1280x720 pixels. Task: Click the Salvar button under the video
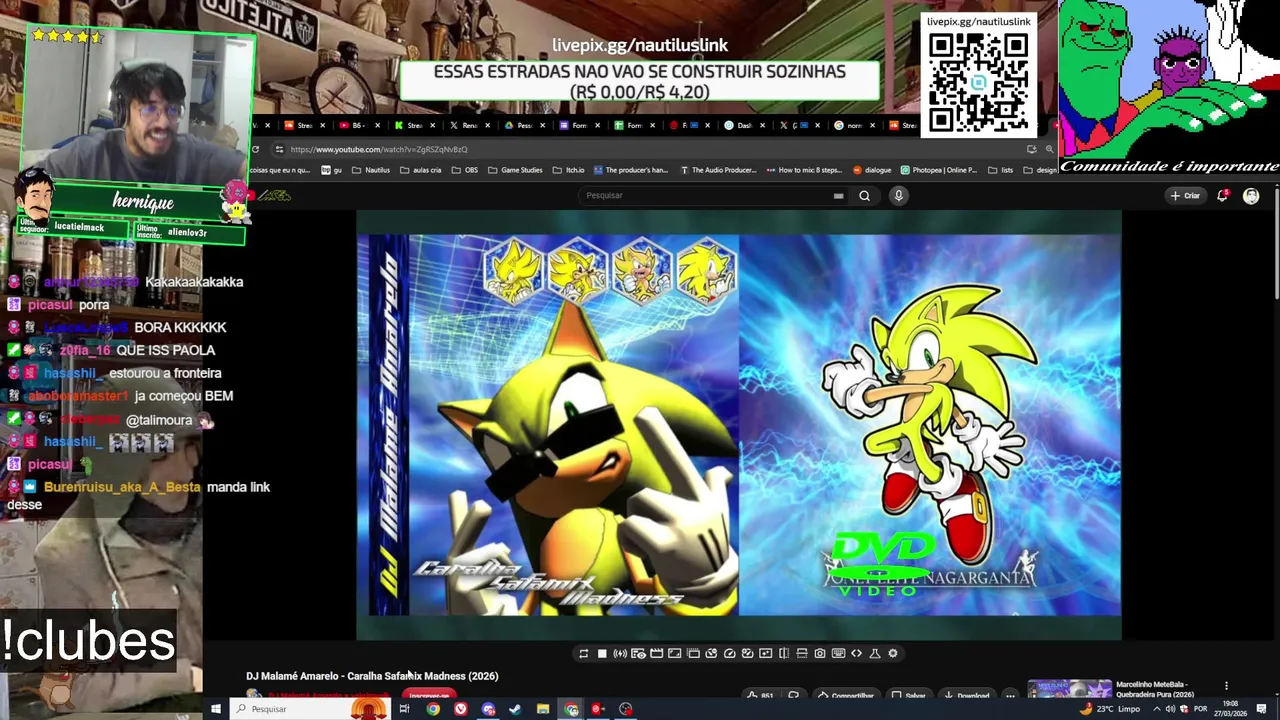pyautogui.click(x=909, y=695)
